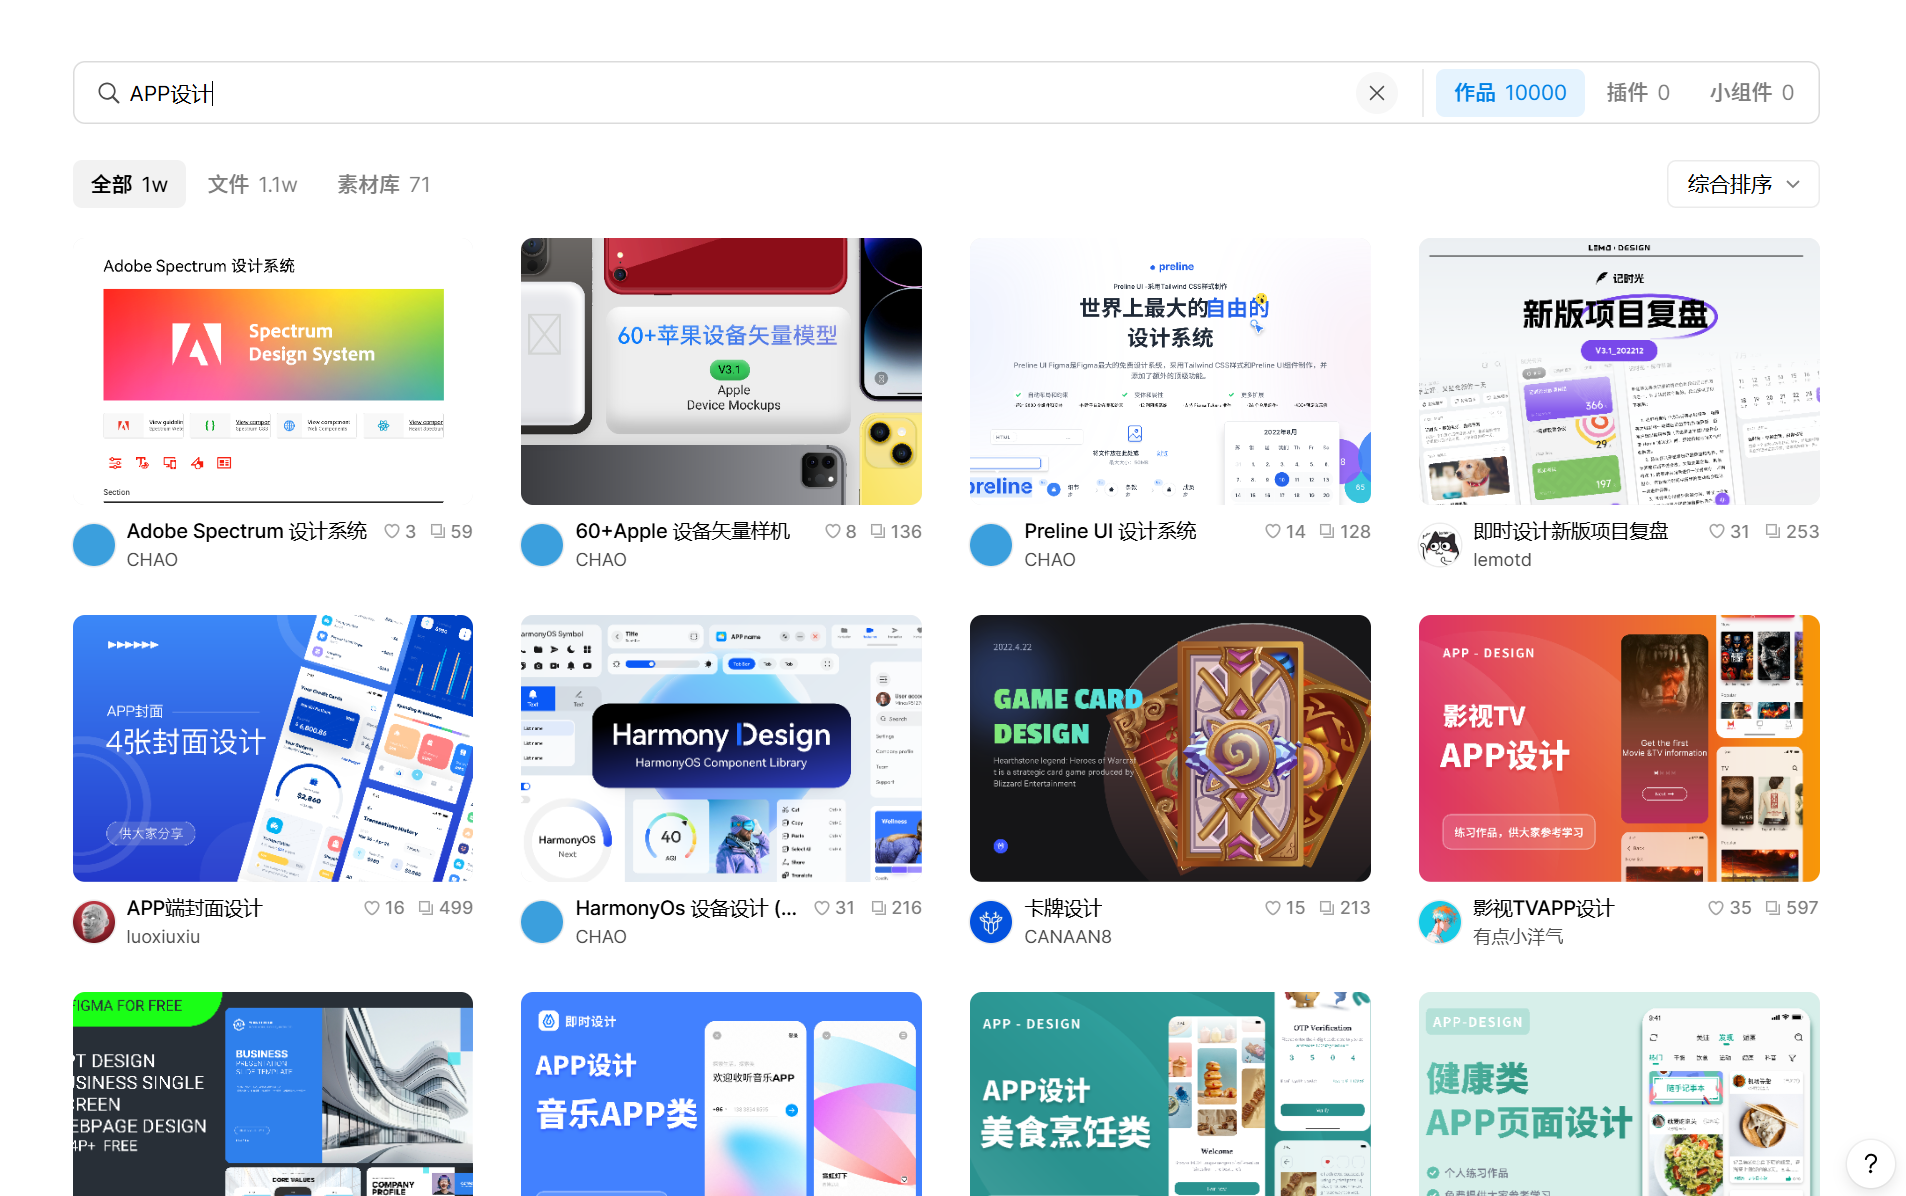The image size is (1906, 1196).
Task: Open the GAME CARD DESIGN thumbnail
Action: click(1170, 748)
